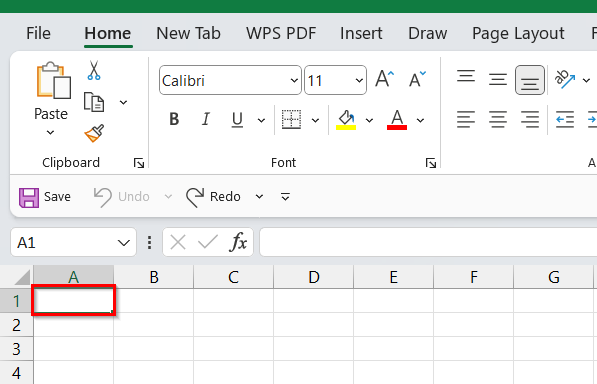Open the Page Layout tab
The height and width of the screenshot is (384, 597).
[x=518, y=33]
